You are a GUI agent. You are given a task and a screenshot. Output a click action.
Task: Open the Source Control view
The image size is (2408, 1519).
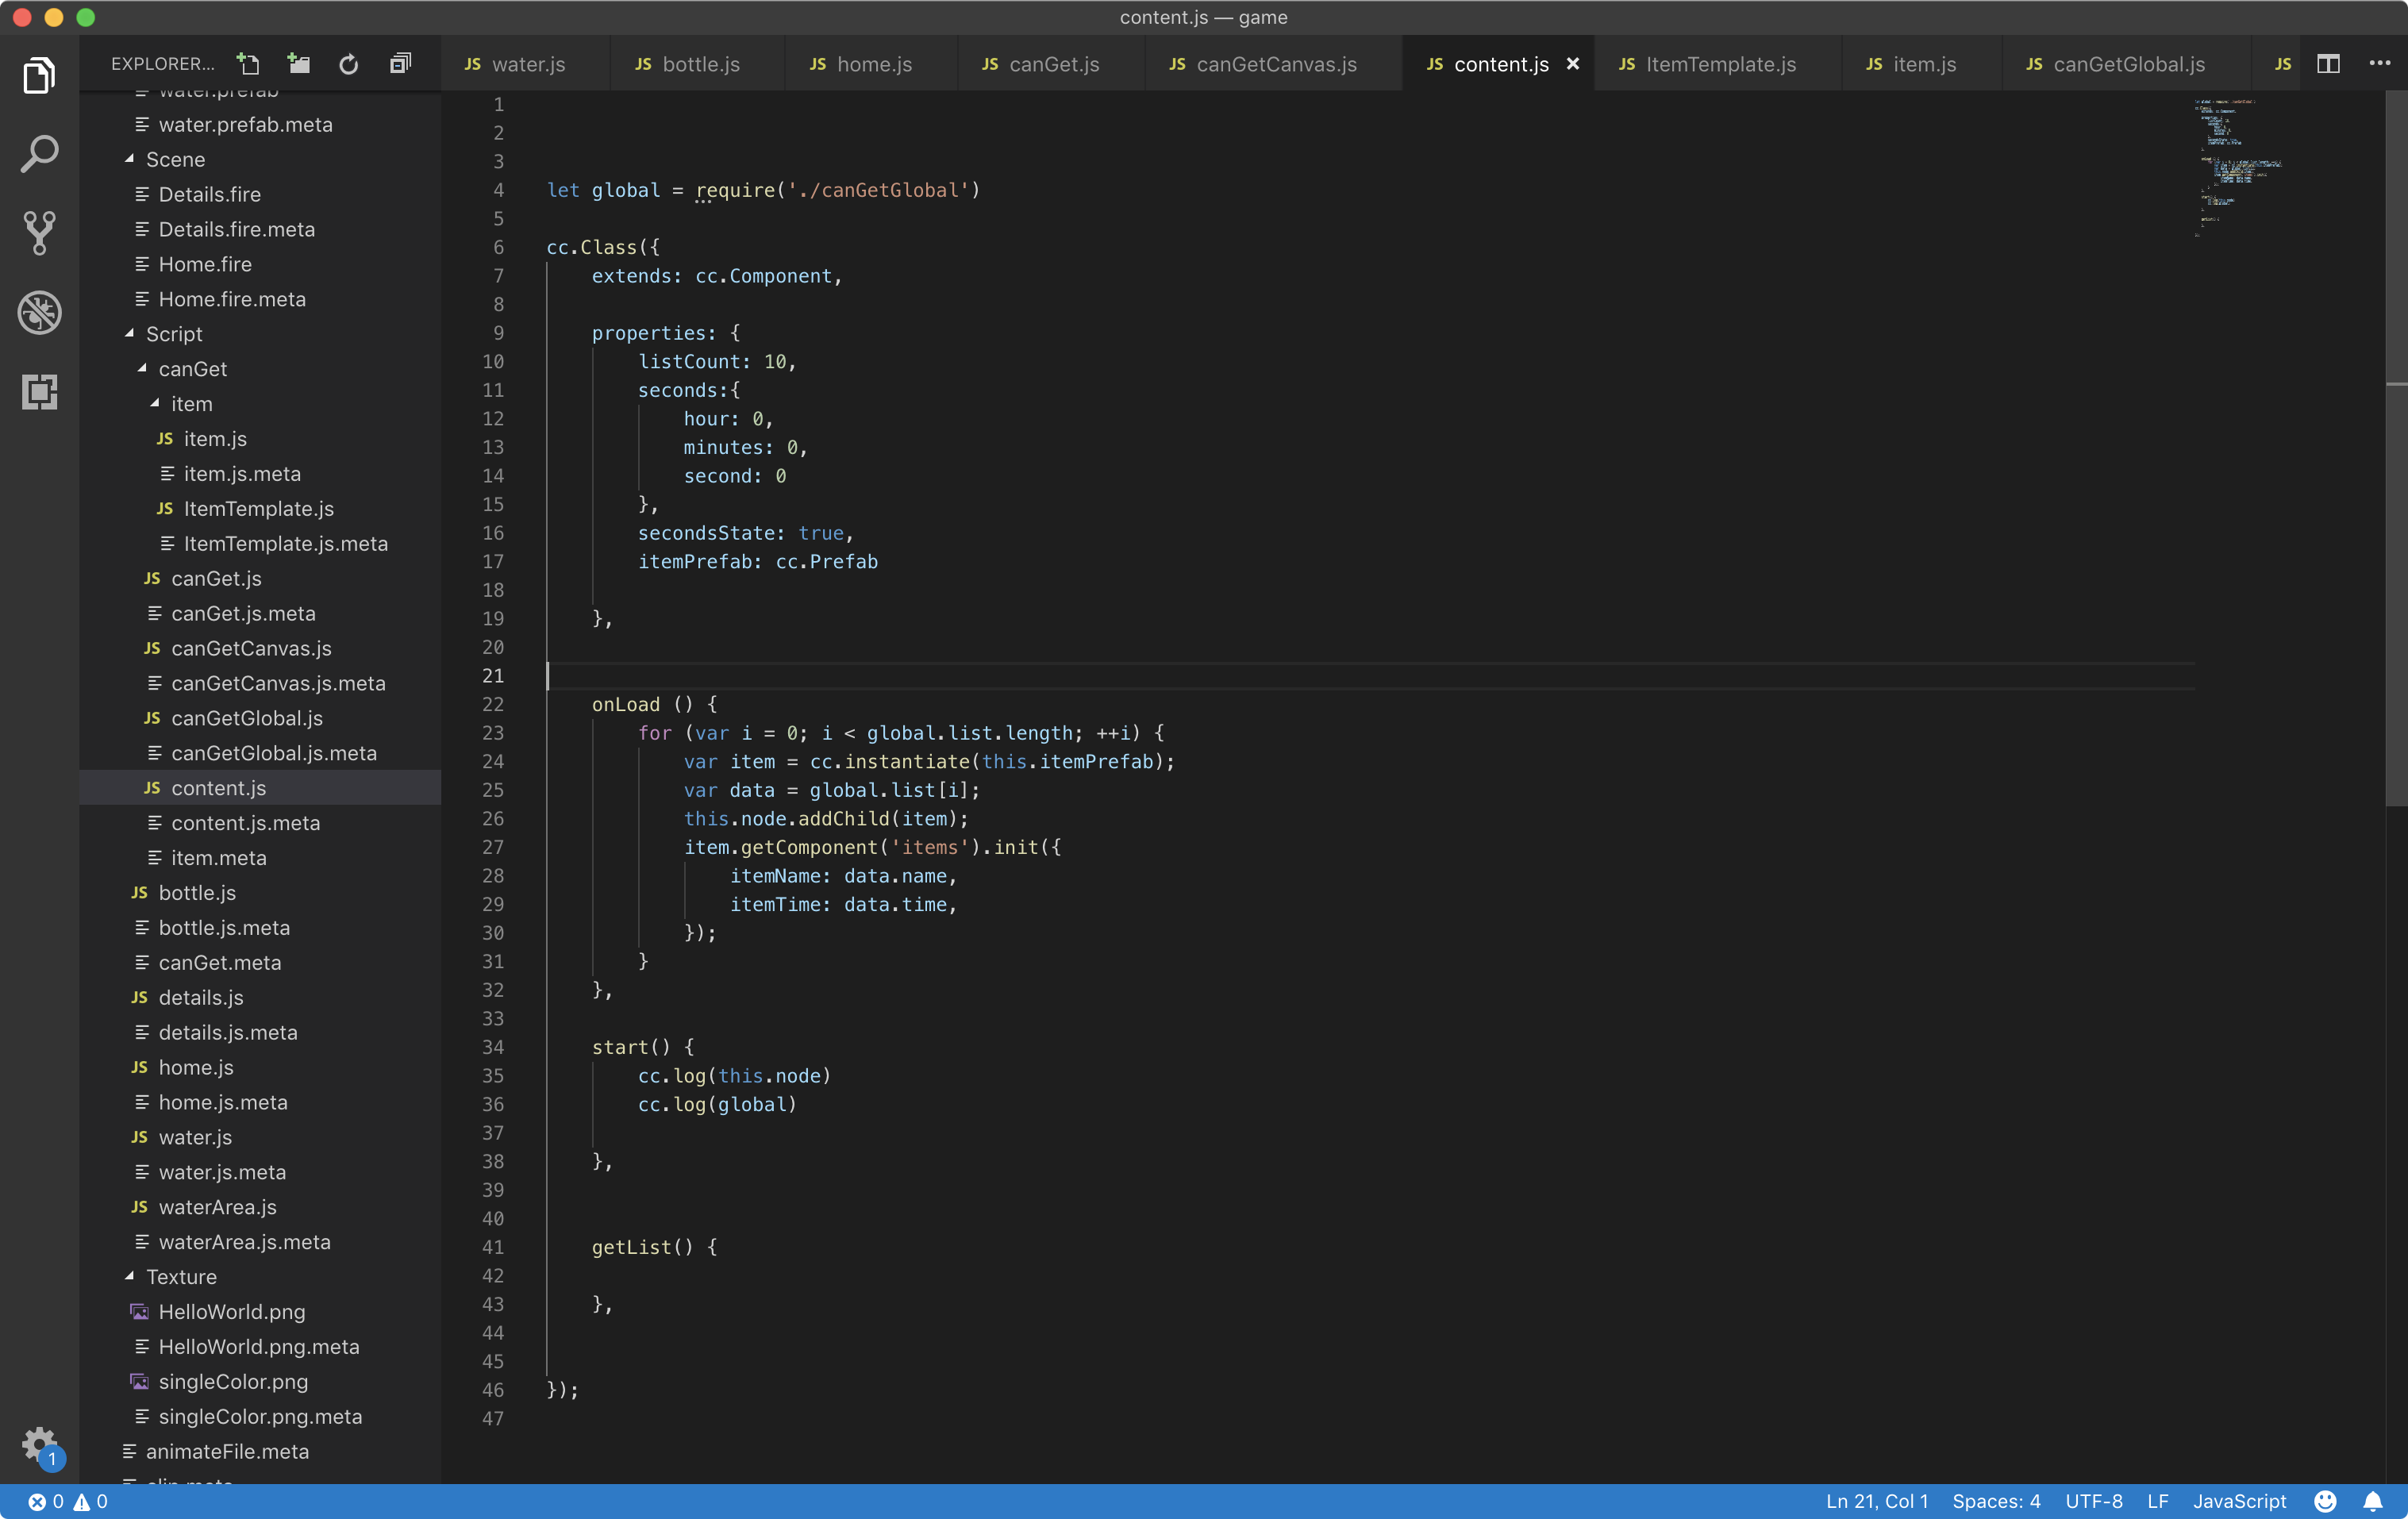(39, 232)
